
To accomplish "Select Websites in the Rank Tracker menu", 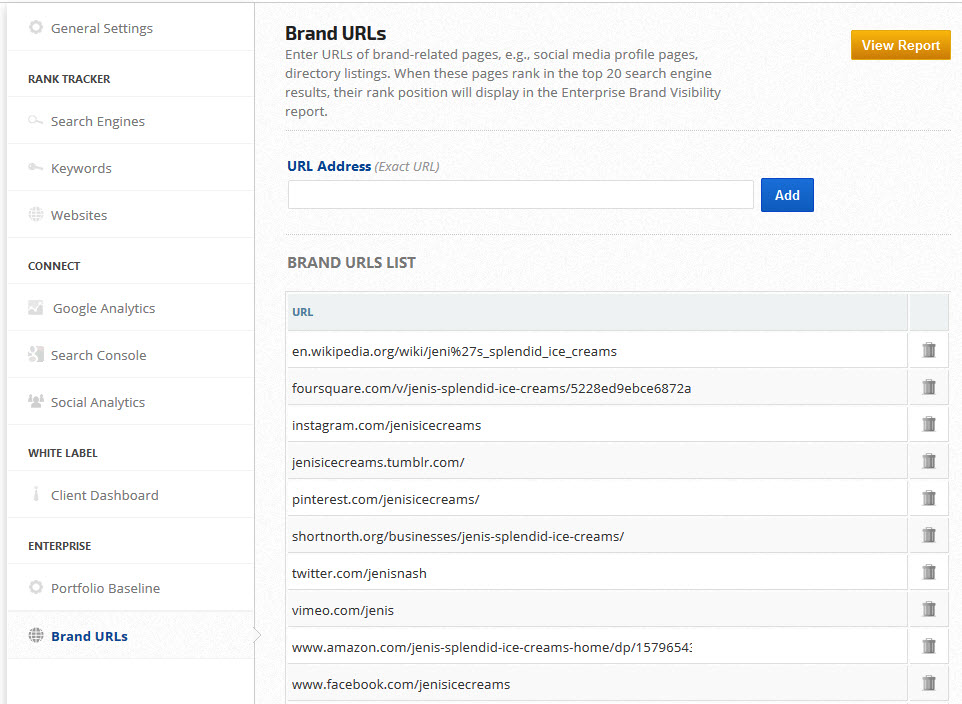I will point(78,215).
